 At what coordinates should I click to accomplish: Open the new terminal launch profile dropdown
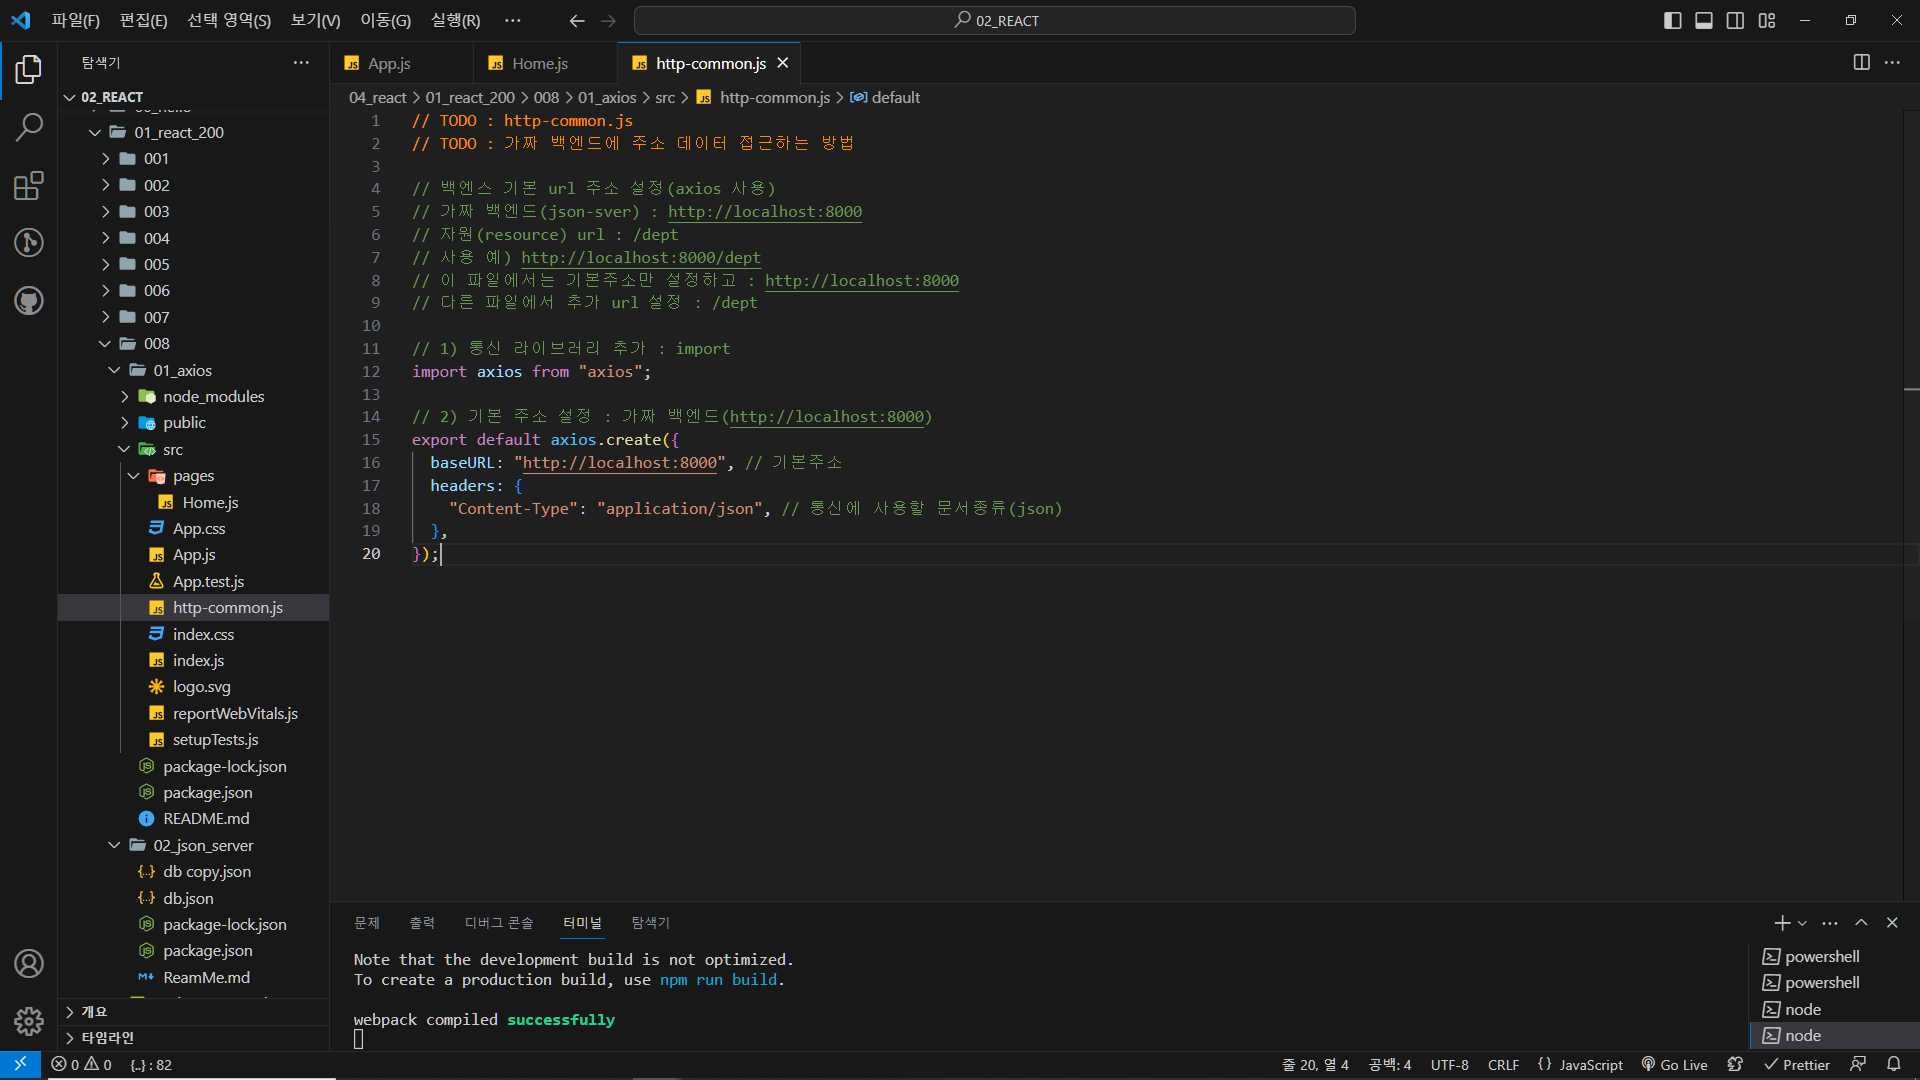[1803, 923]
